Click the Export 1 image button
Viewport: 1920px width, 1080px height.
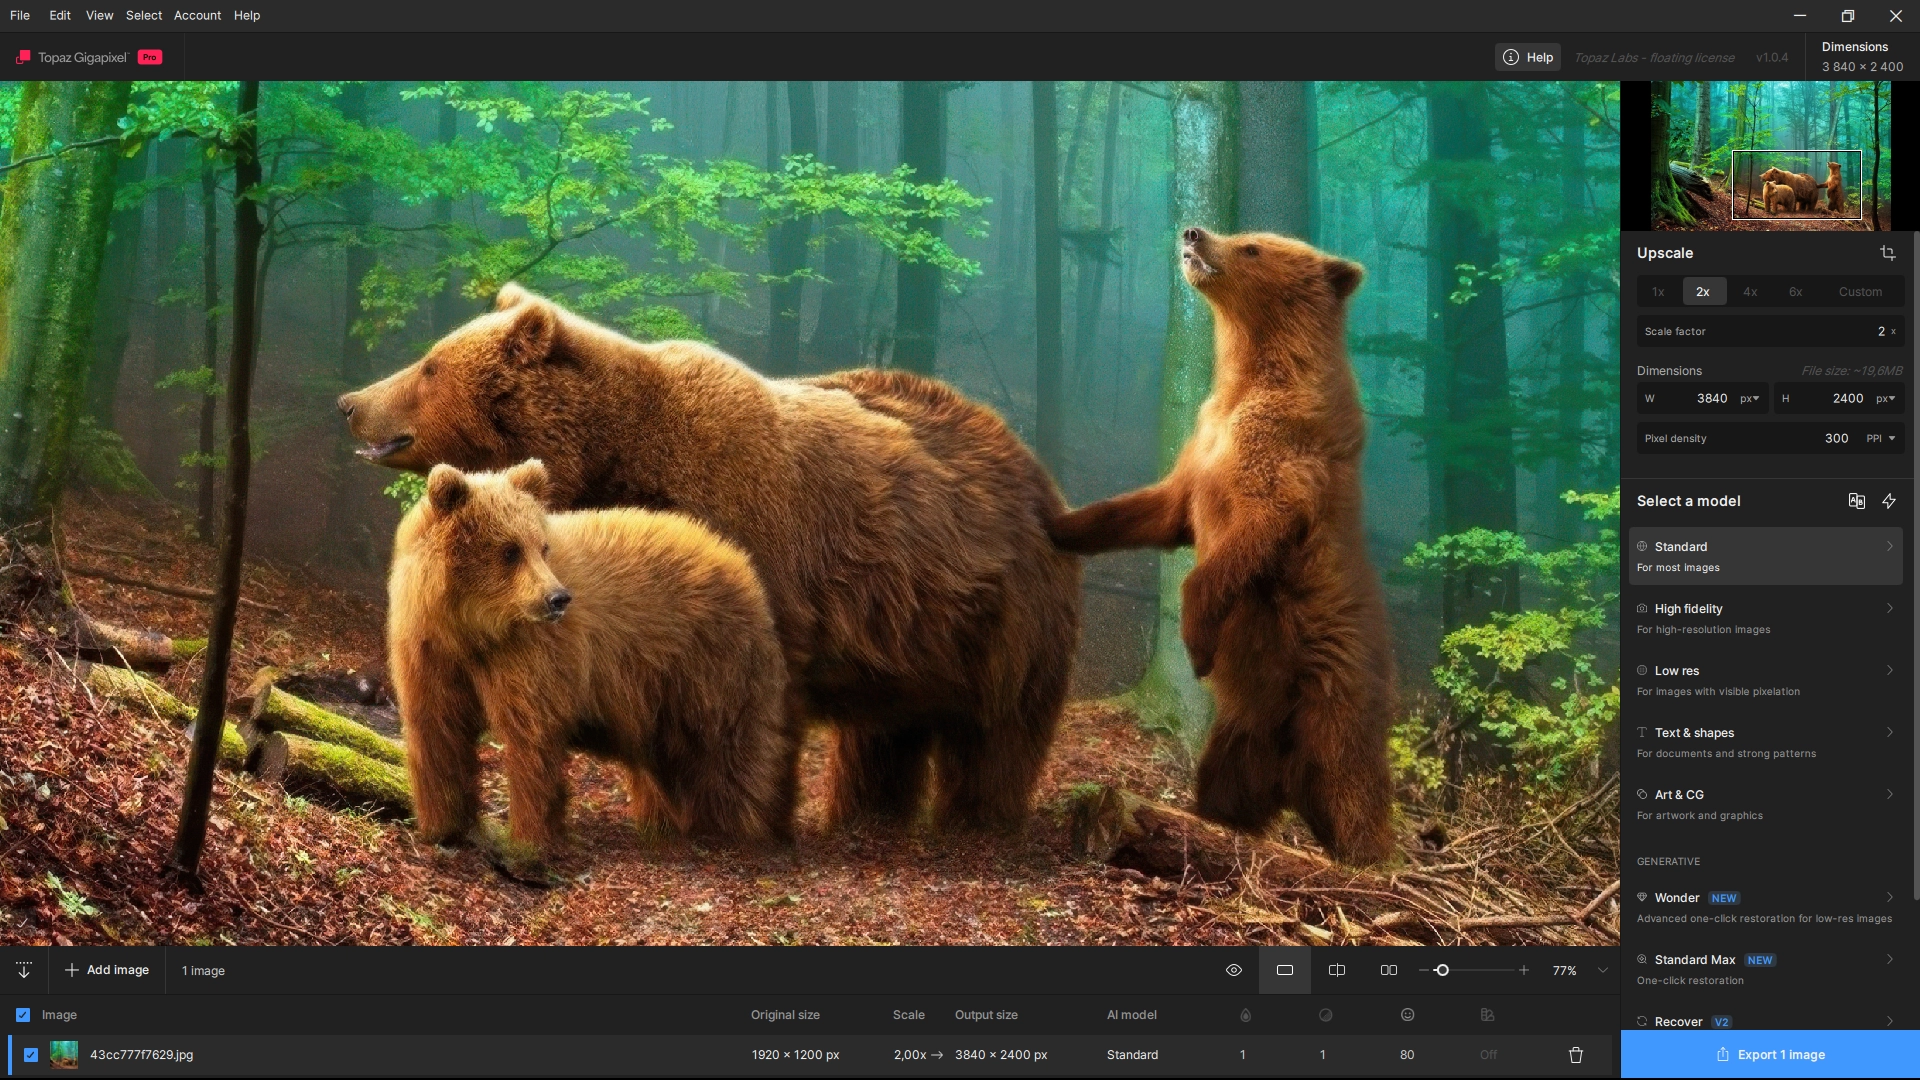(x=1770, y=1055)
